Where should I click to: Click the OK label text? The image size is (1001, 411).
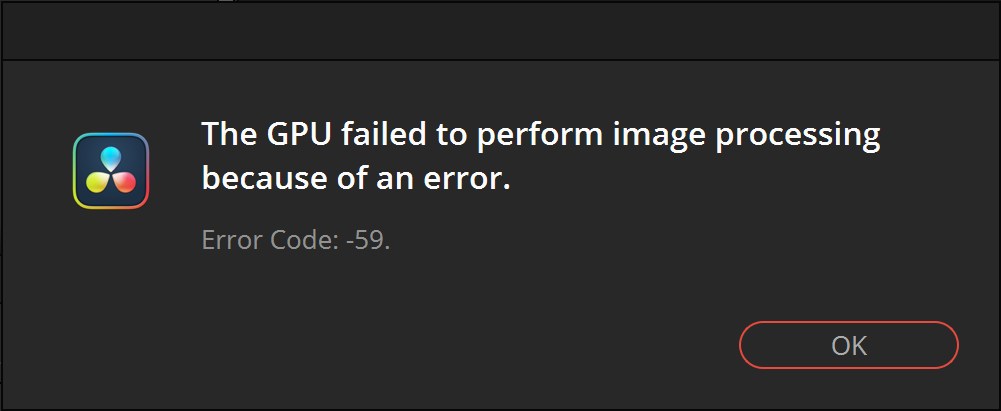849,346
